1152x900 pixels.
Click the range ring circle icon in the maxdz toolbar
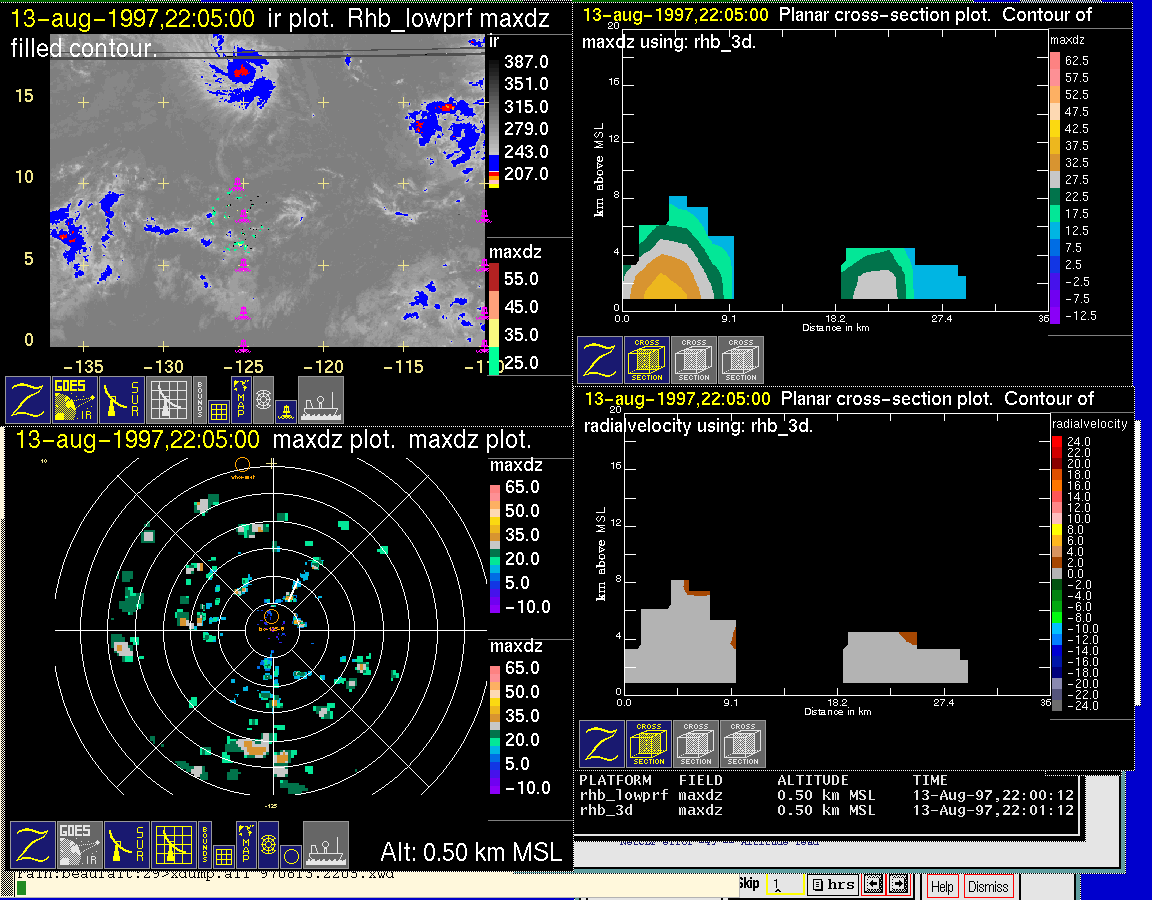[x=291, y=856]
